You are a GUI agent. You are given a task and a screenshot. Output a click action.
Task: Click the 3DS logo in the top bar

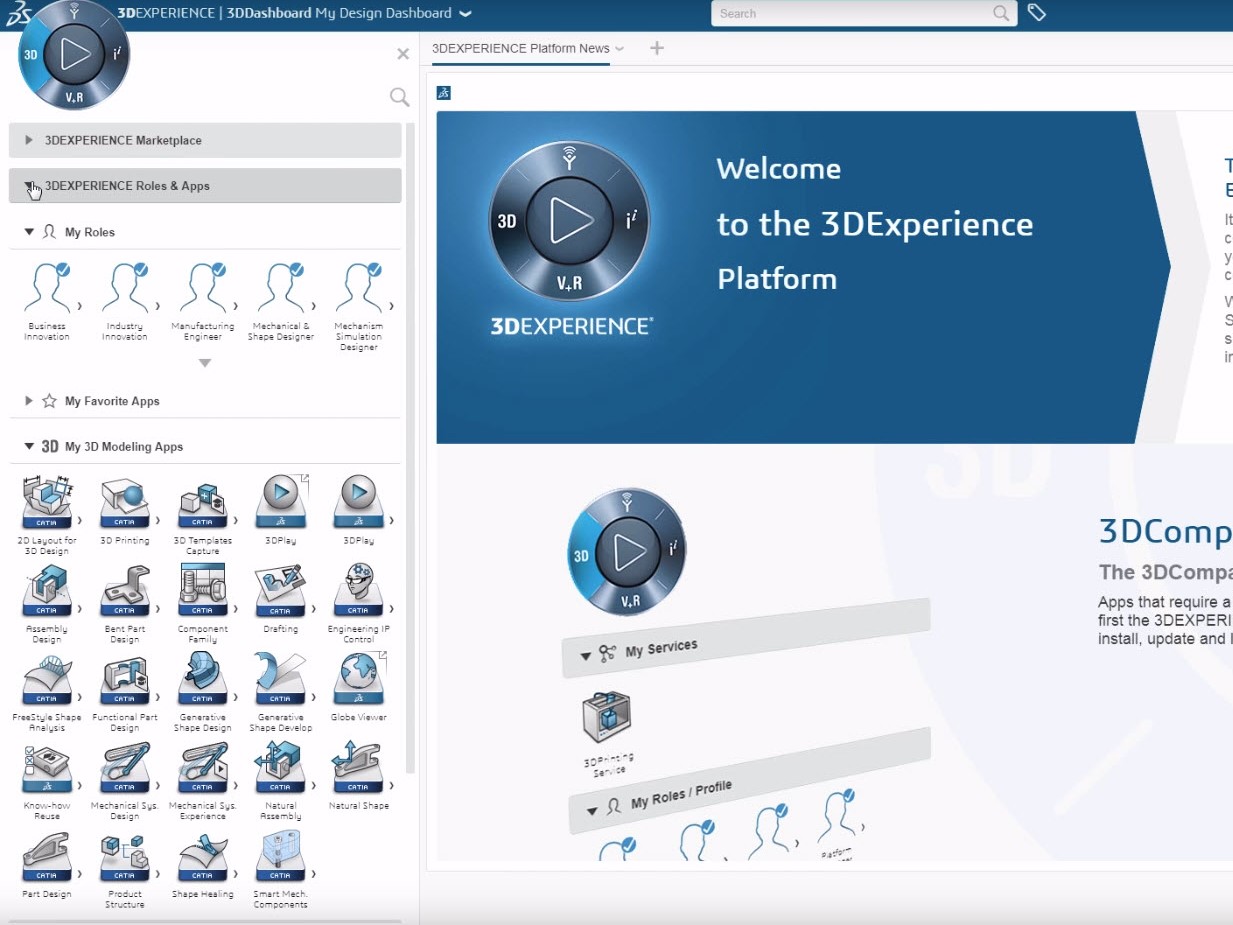pos(20,12)
